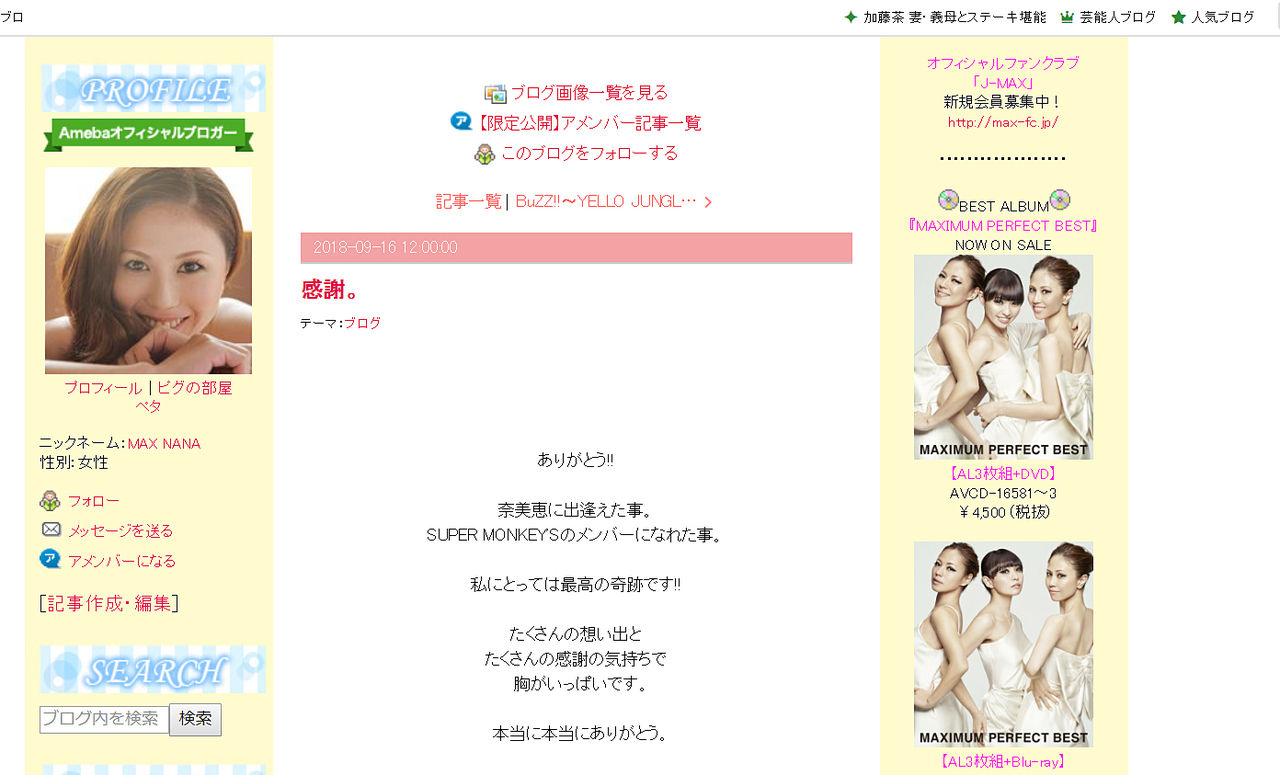Click the CD icon left of BEST ALBUM
The image size is (1280, 775).
(948, 200)
